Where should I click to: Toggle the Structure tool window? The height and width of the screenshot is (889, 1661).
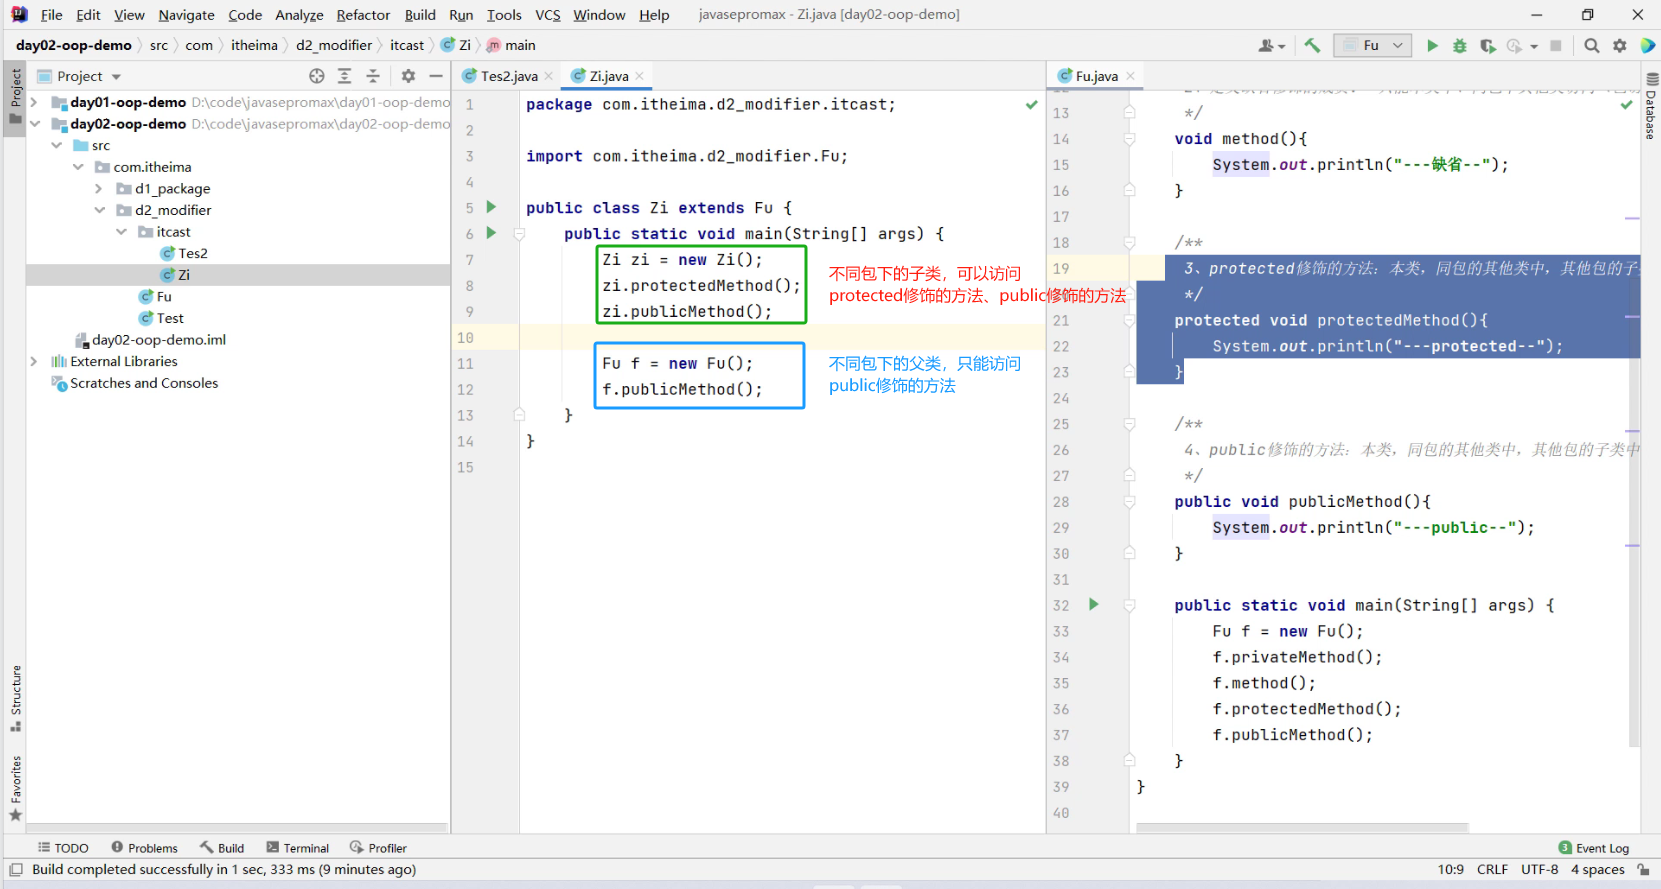click(15, 697)
